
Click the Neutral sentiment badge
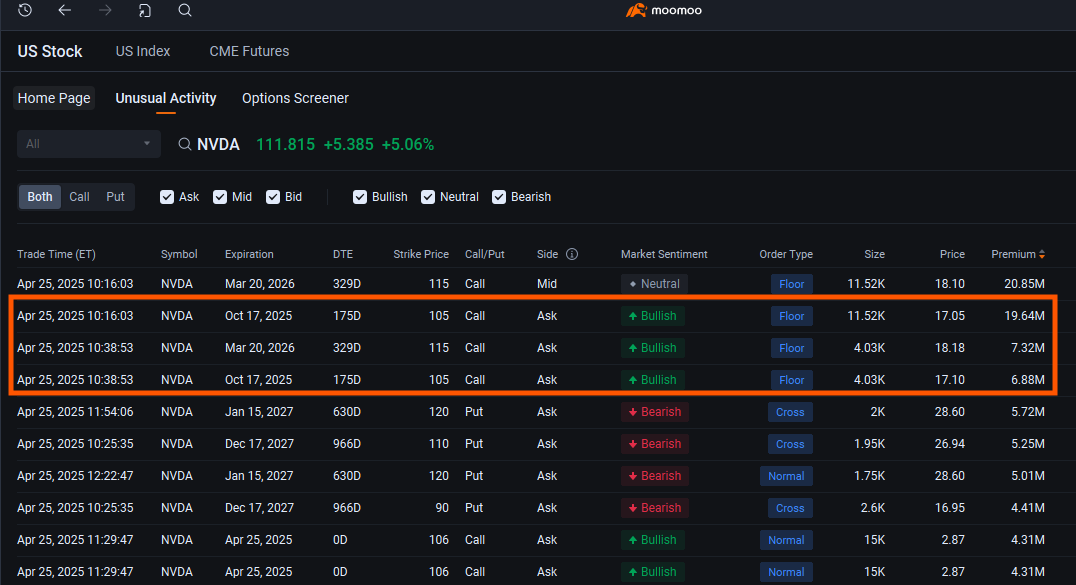654,284
